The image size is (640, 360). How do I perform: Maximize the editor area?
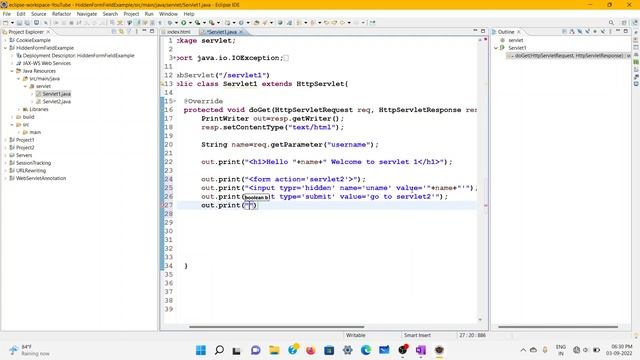(483, 31)
